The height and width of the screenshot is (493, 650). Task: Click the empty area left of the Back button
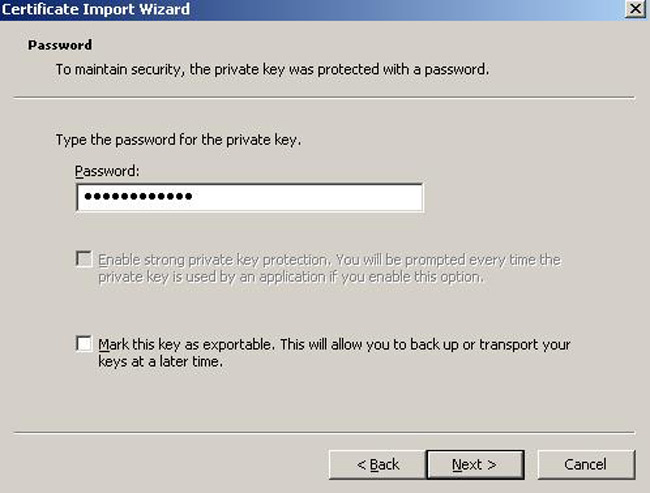(x=170, y=464)
